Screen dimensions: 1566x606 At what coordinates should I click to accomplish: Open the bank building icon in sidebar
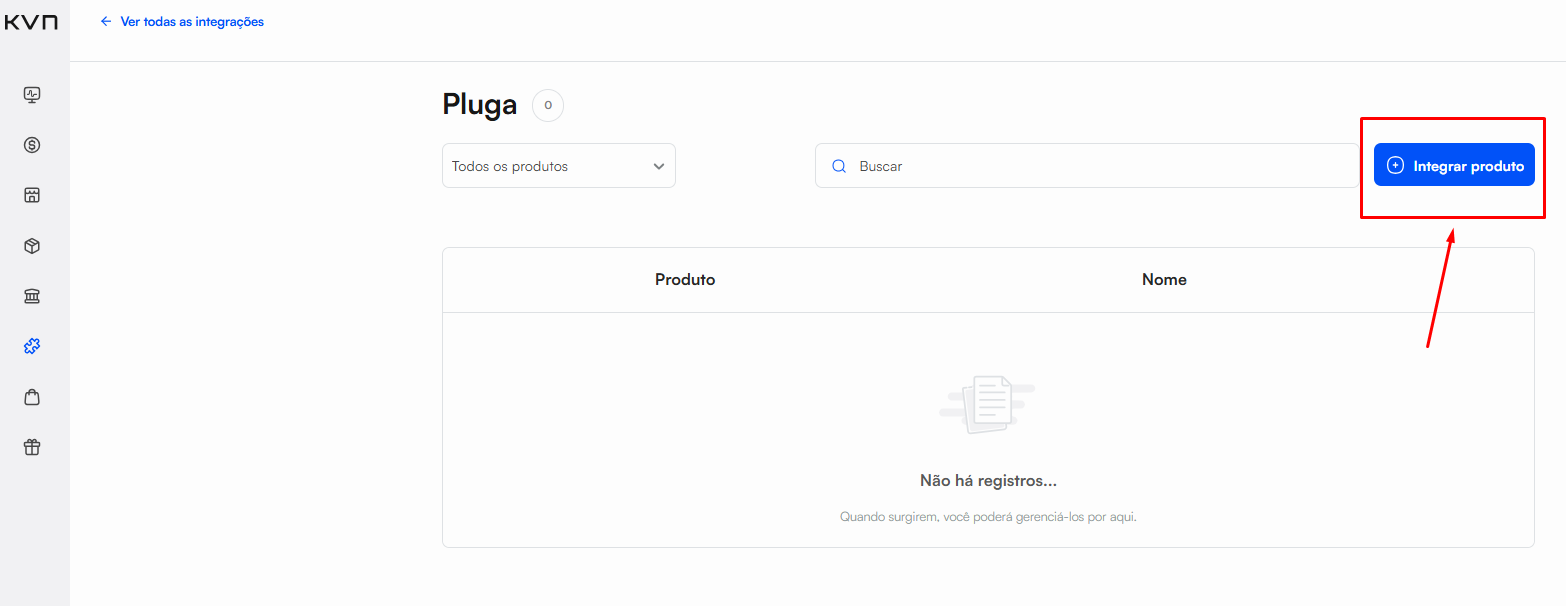coord(32,296)
